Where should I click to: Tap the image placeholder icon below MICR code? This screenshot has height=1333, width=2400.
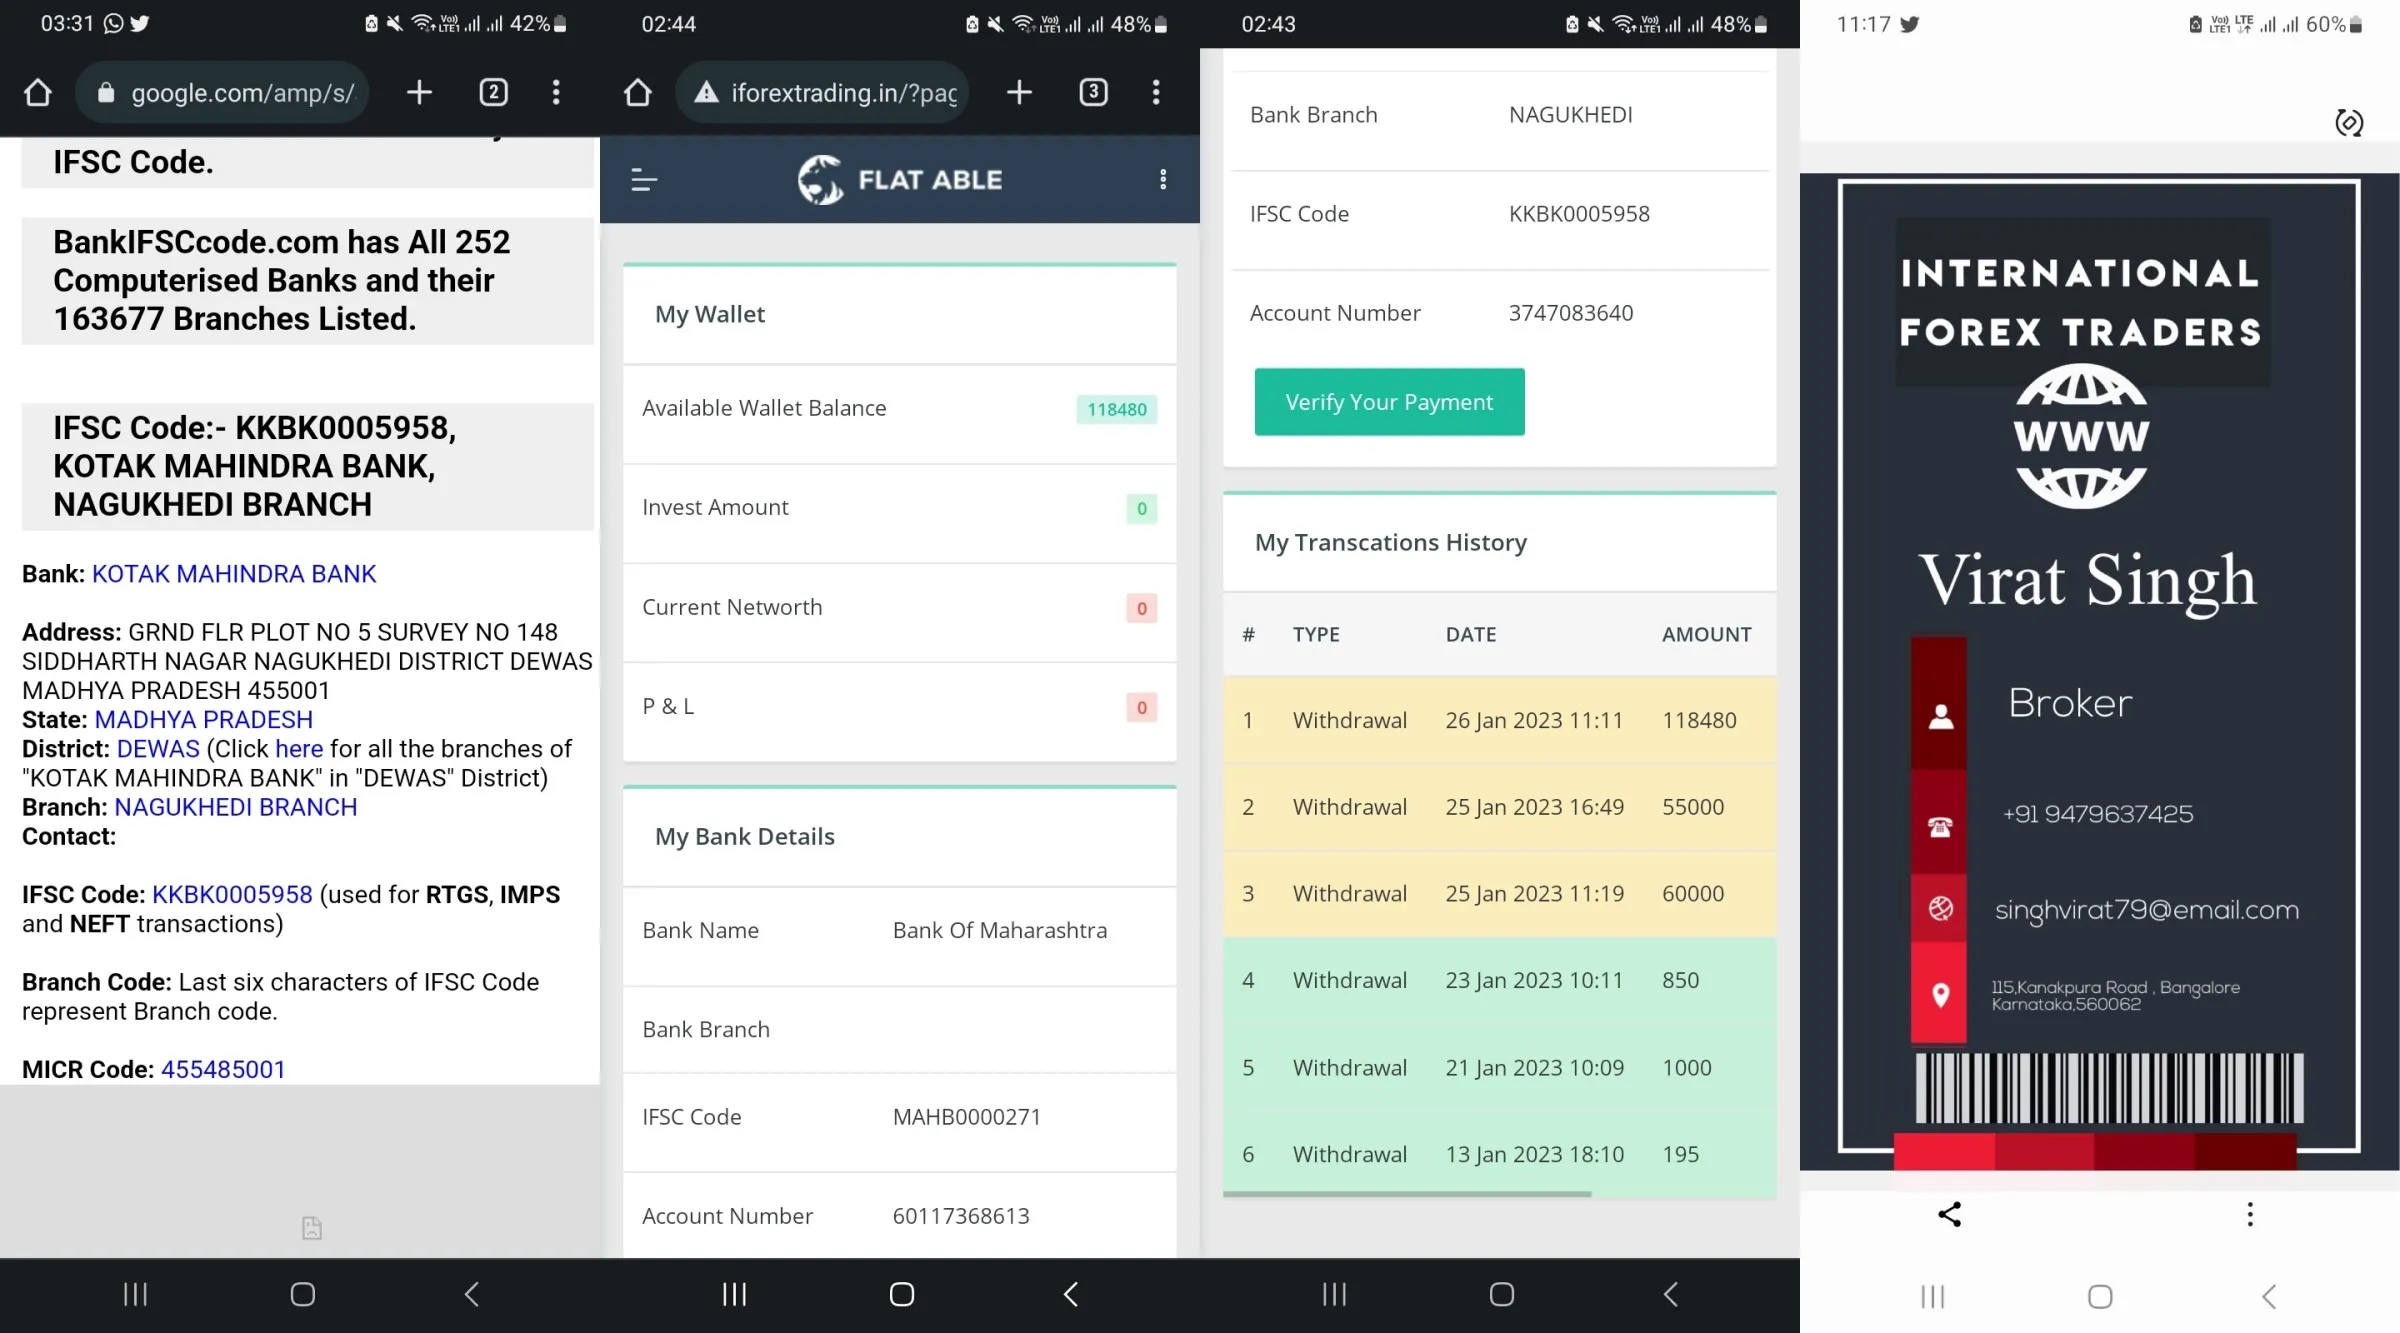[312, 1228]
